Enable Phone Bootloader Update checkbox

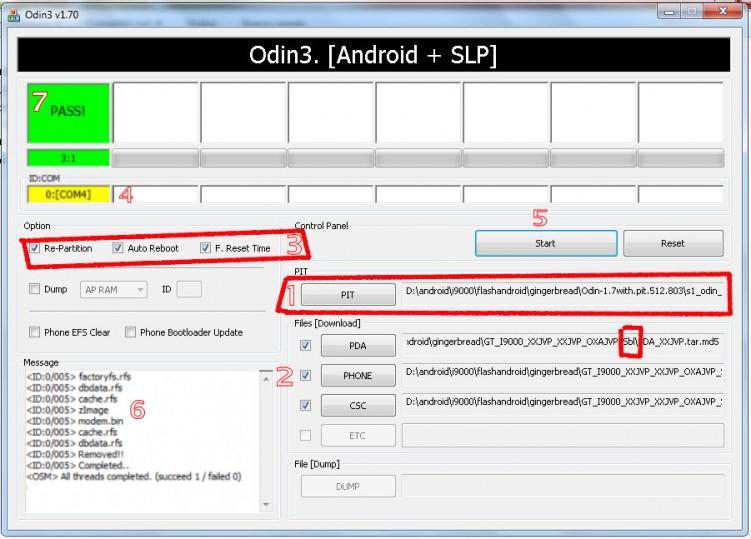pyautogui.click(x=130, y=332)
